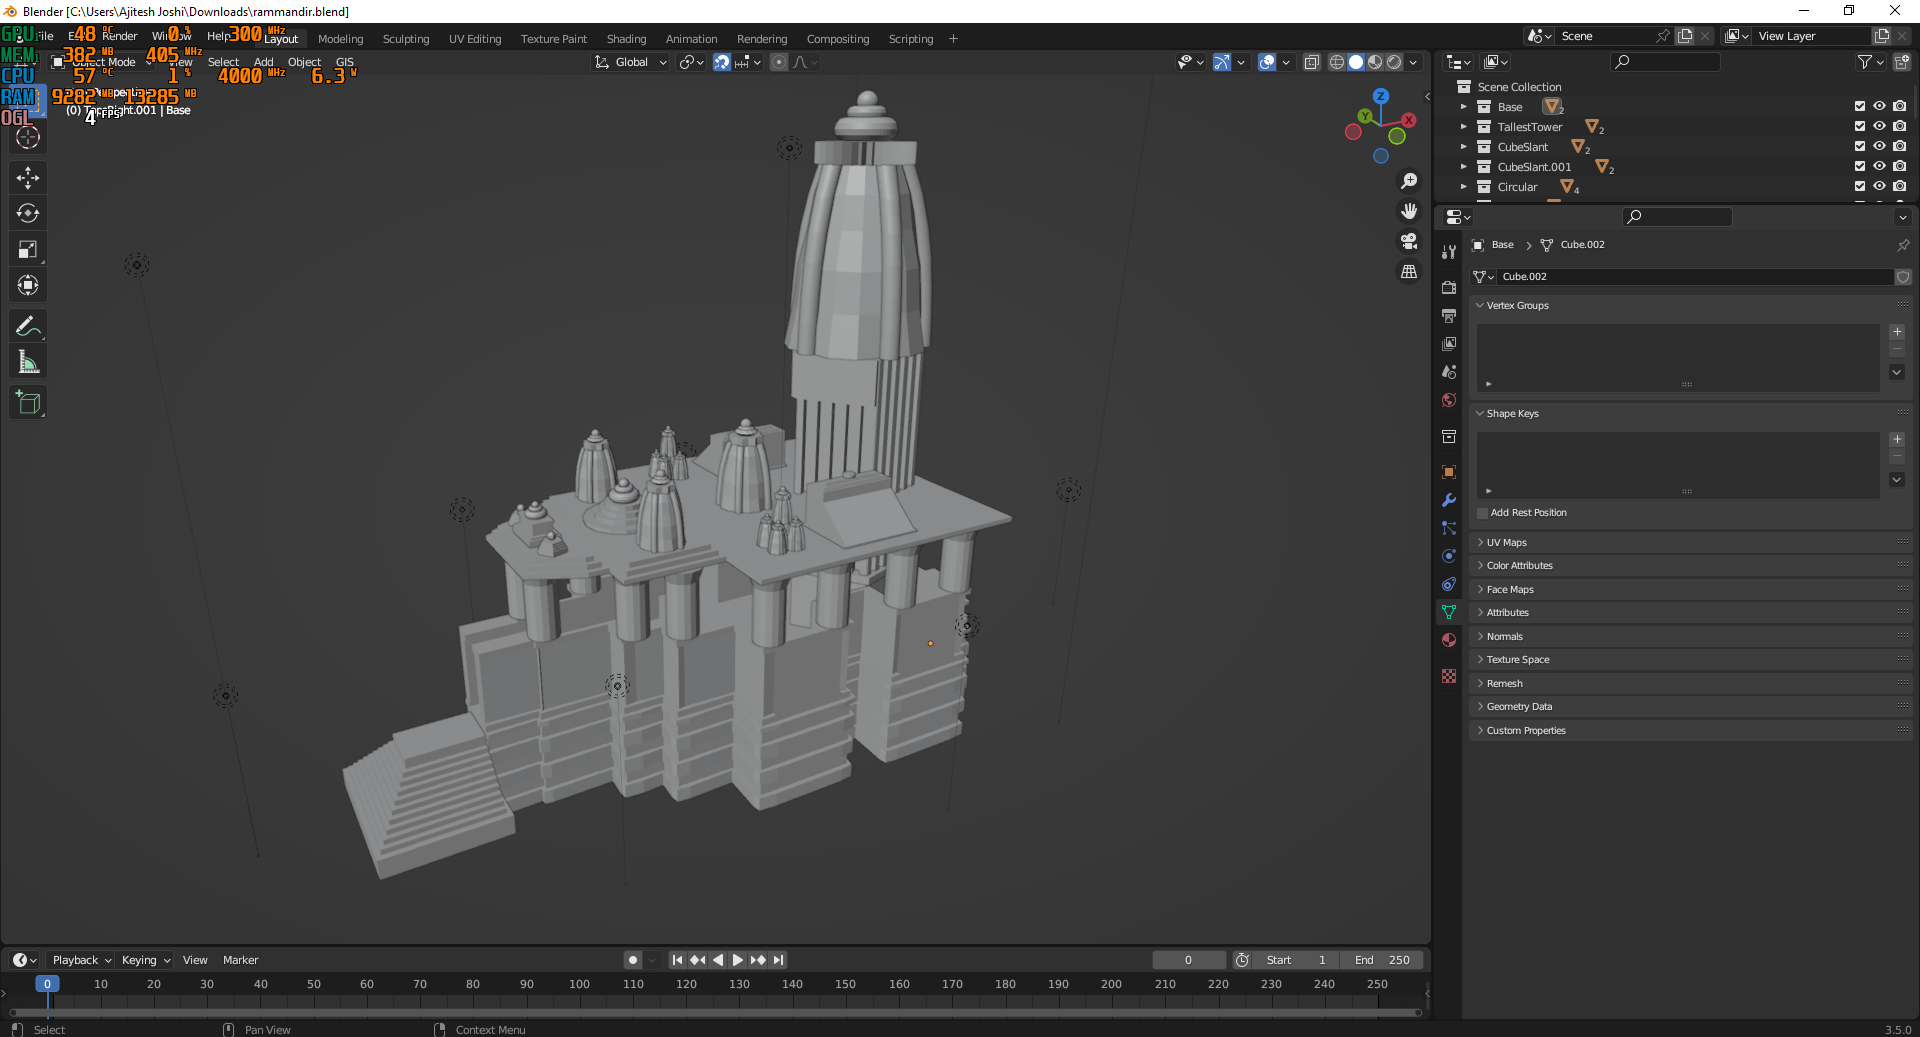Screen dimensions: 1920x1037
Task: Hide TallestTower collection in viewport
Action: [1880, 127]
